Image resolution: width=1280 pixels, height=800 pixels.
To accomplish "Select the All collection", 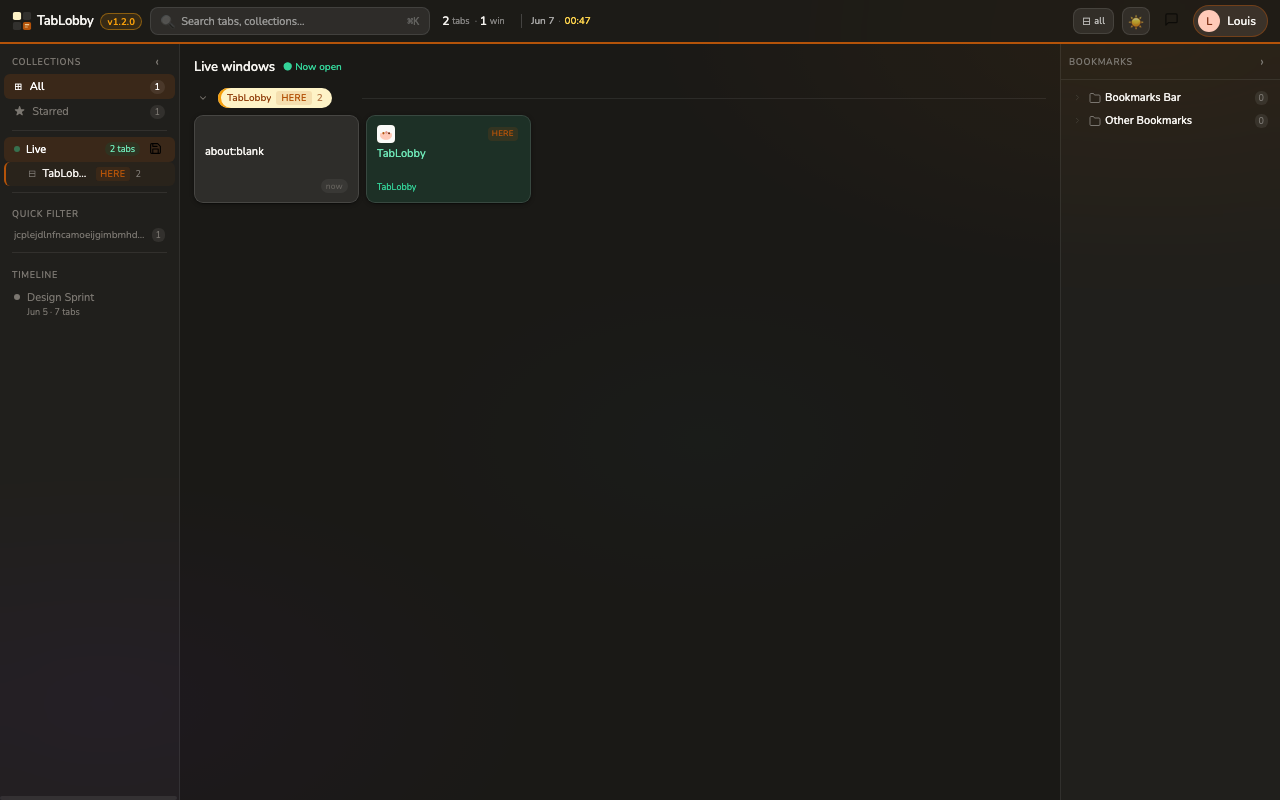I will pyautogui.click(x=89, y=86).
